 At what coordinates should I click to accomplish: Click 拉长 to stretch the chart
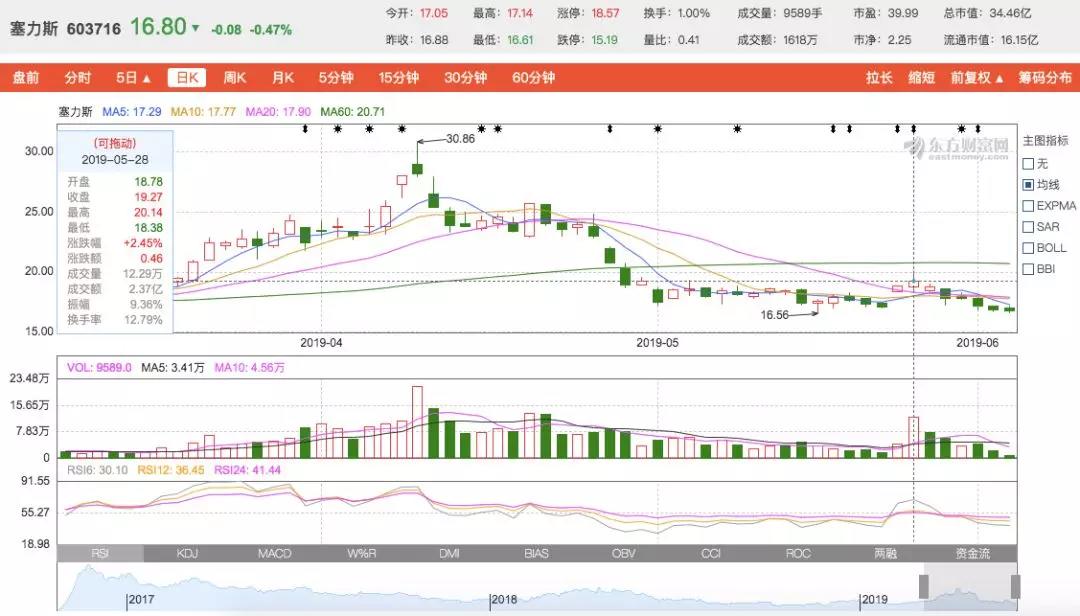[880, 78]
